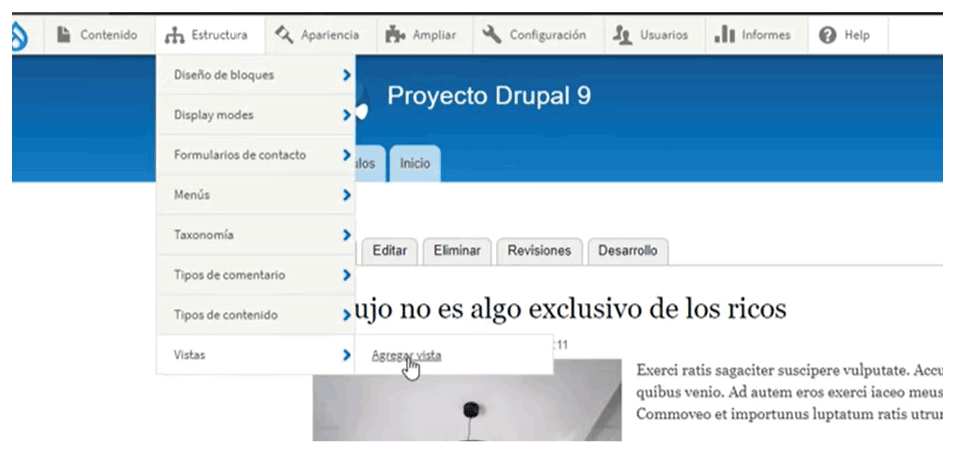Click the Help question mark icon
The width and height of the screenshot is (955, 453).
(x=827, y=35)
